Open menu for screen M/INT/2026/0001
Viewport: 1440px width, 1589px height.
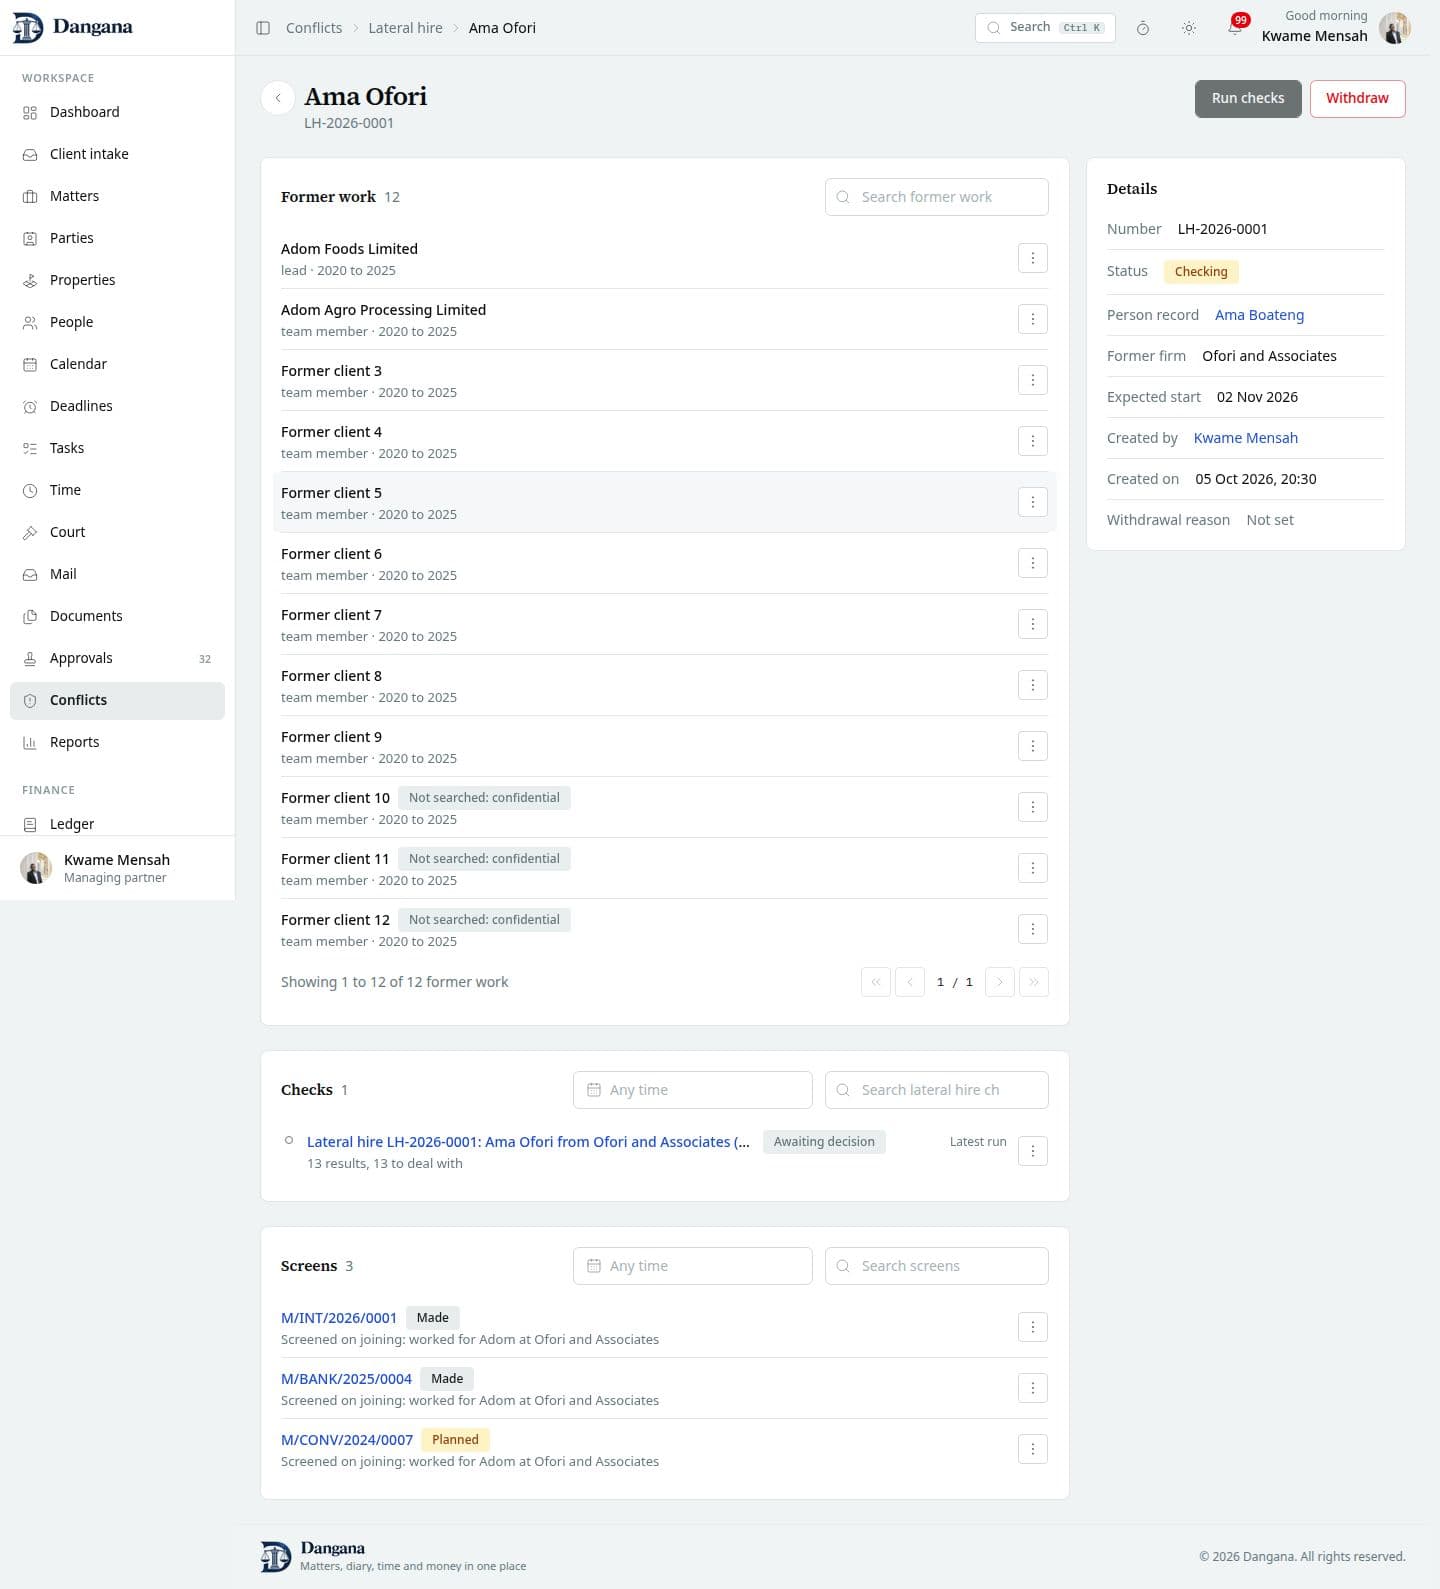point(1033,1327)
